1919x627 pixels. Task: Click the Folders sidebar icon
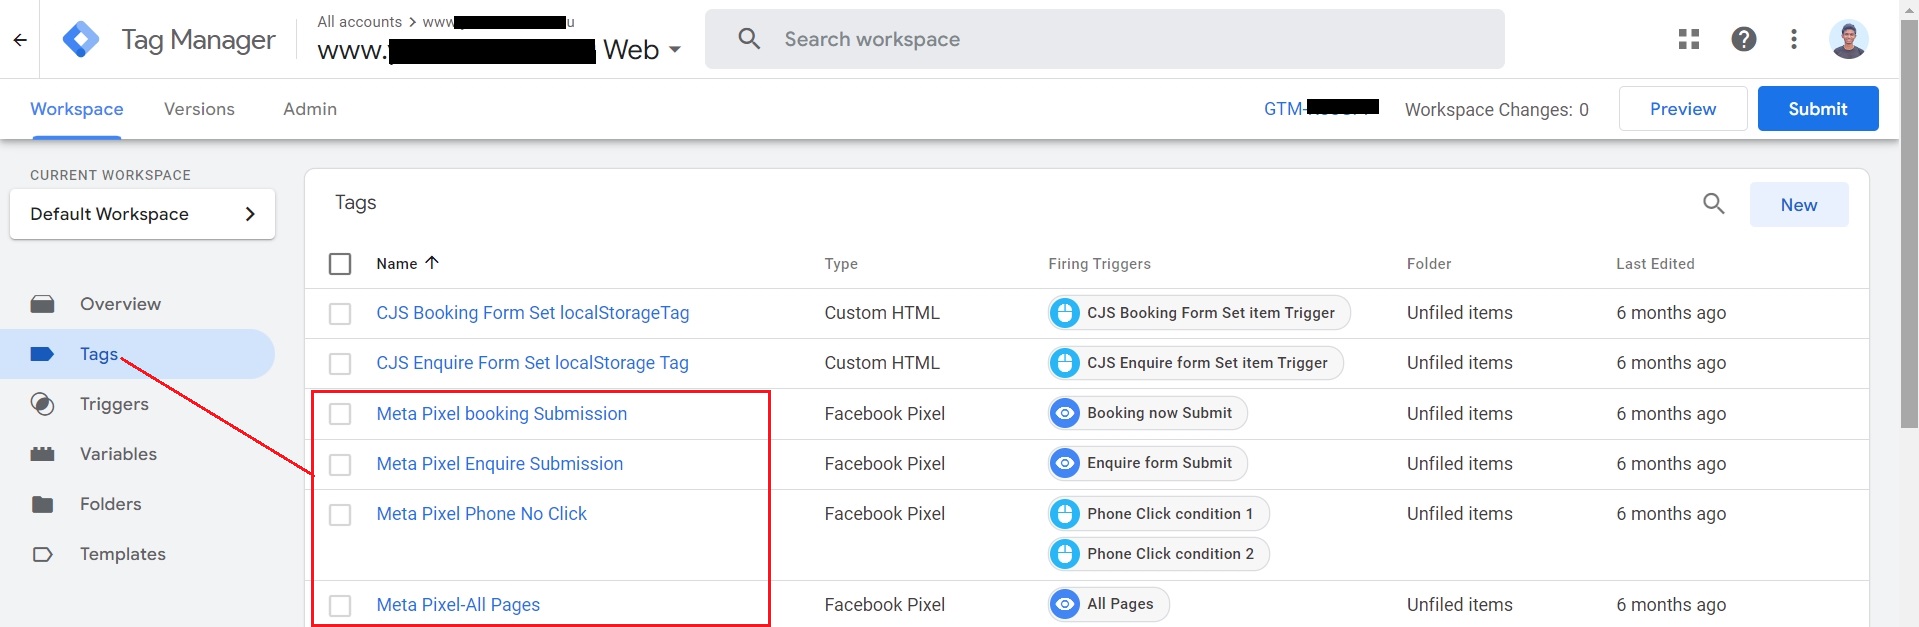tap(42, 504)
